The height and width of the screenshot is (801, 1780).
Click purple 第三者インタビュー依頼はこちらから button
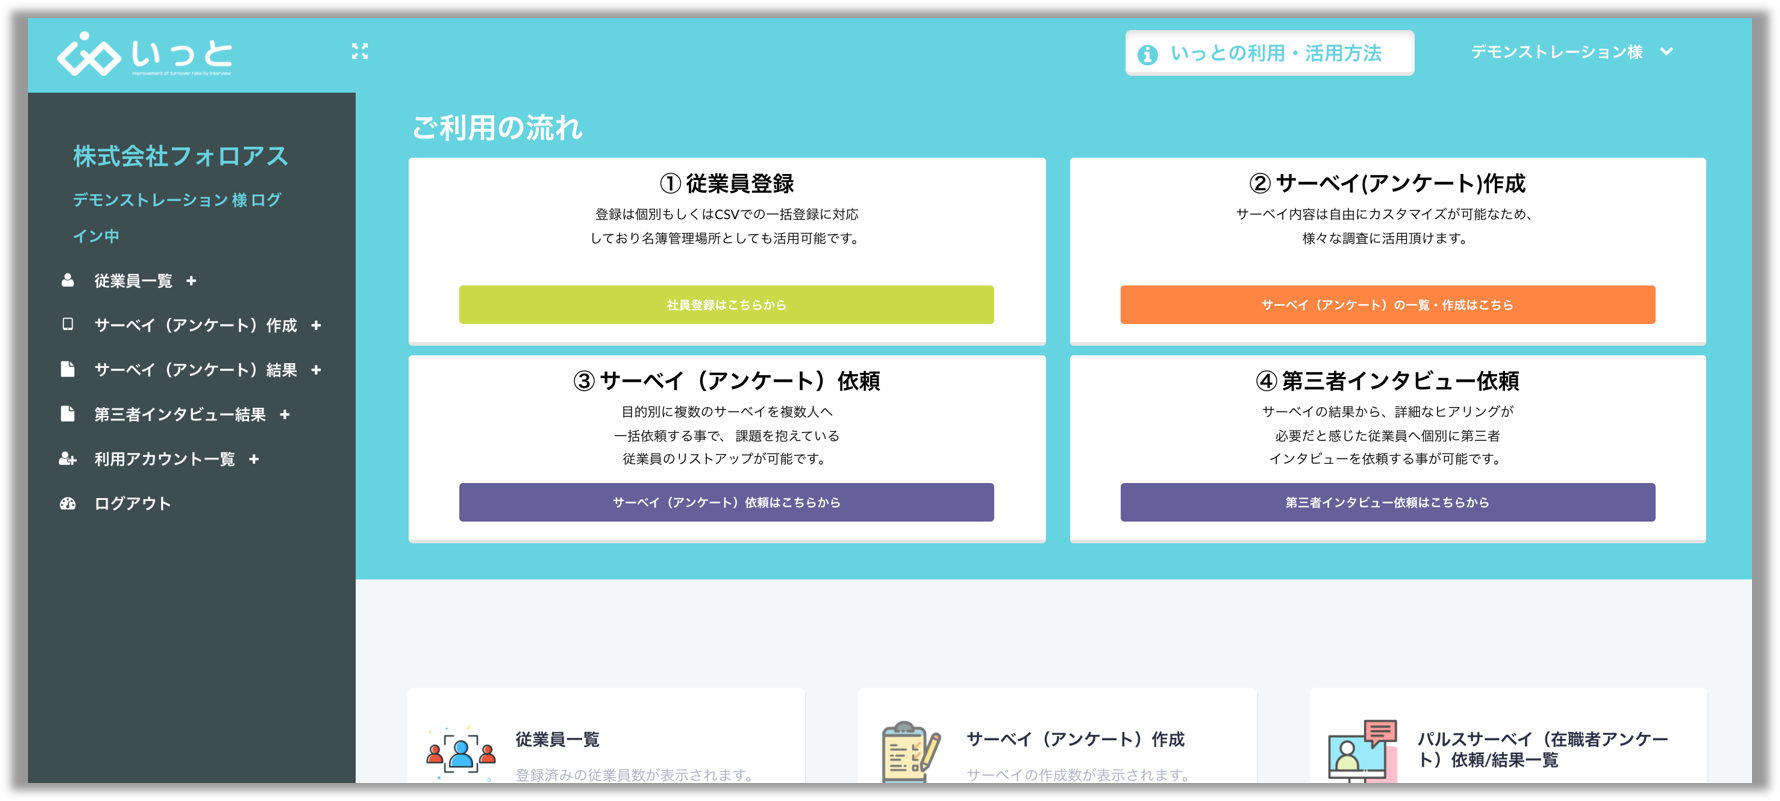[1387, 502]
